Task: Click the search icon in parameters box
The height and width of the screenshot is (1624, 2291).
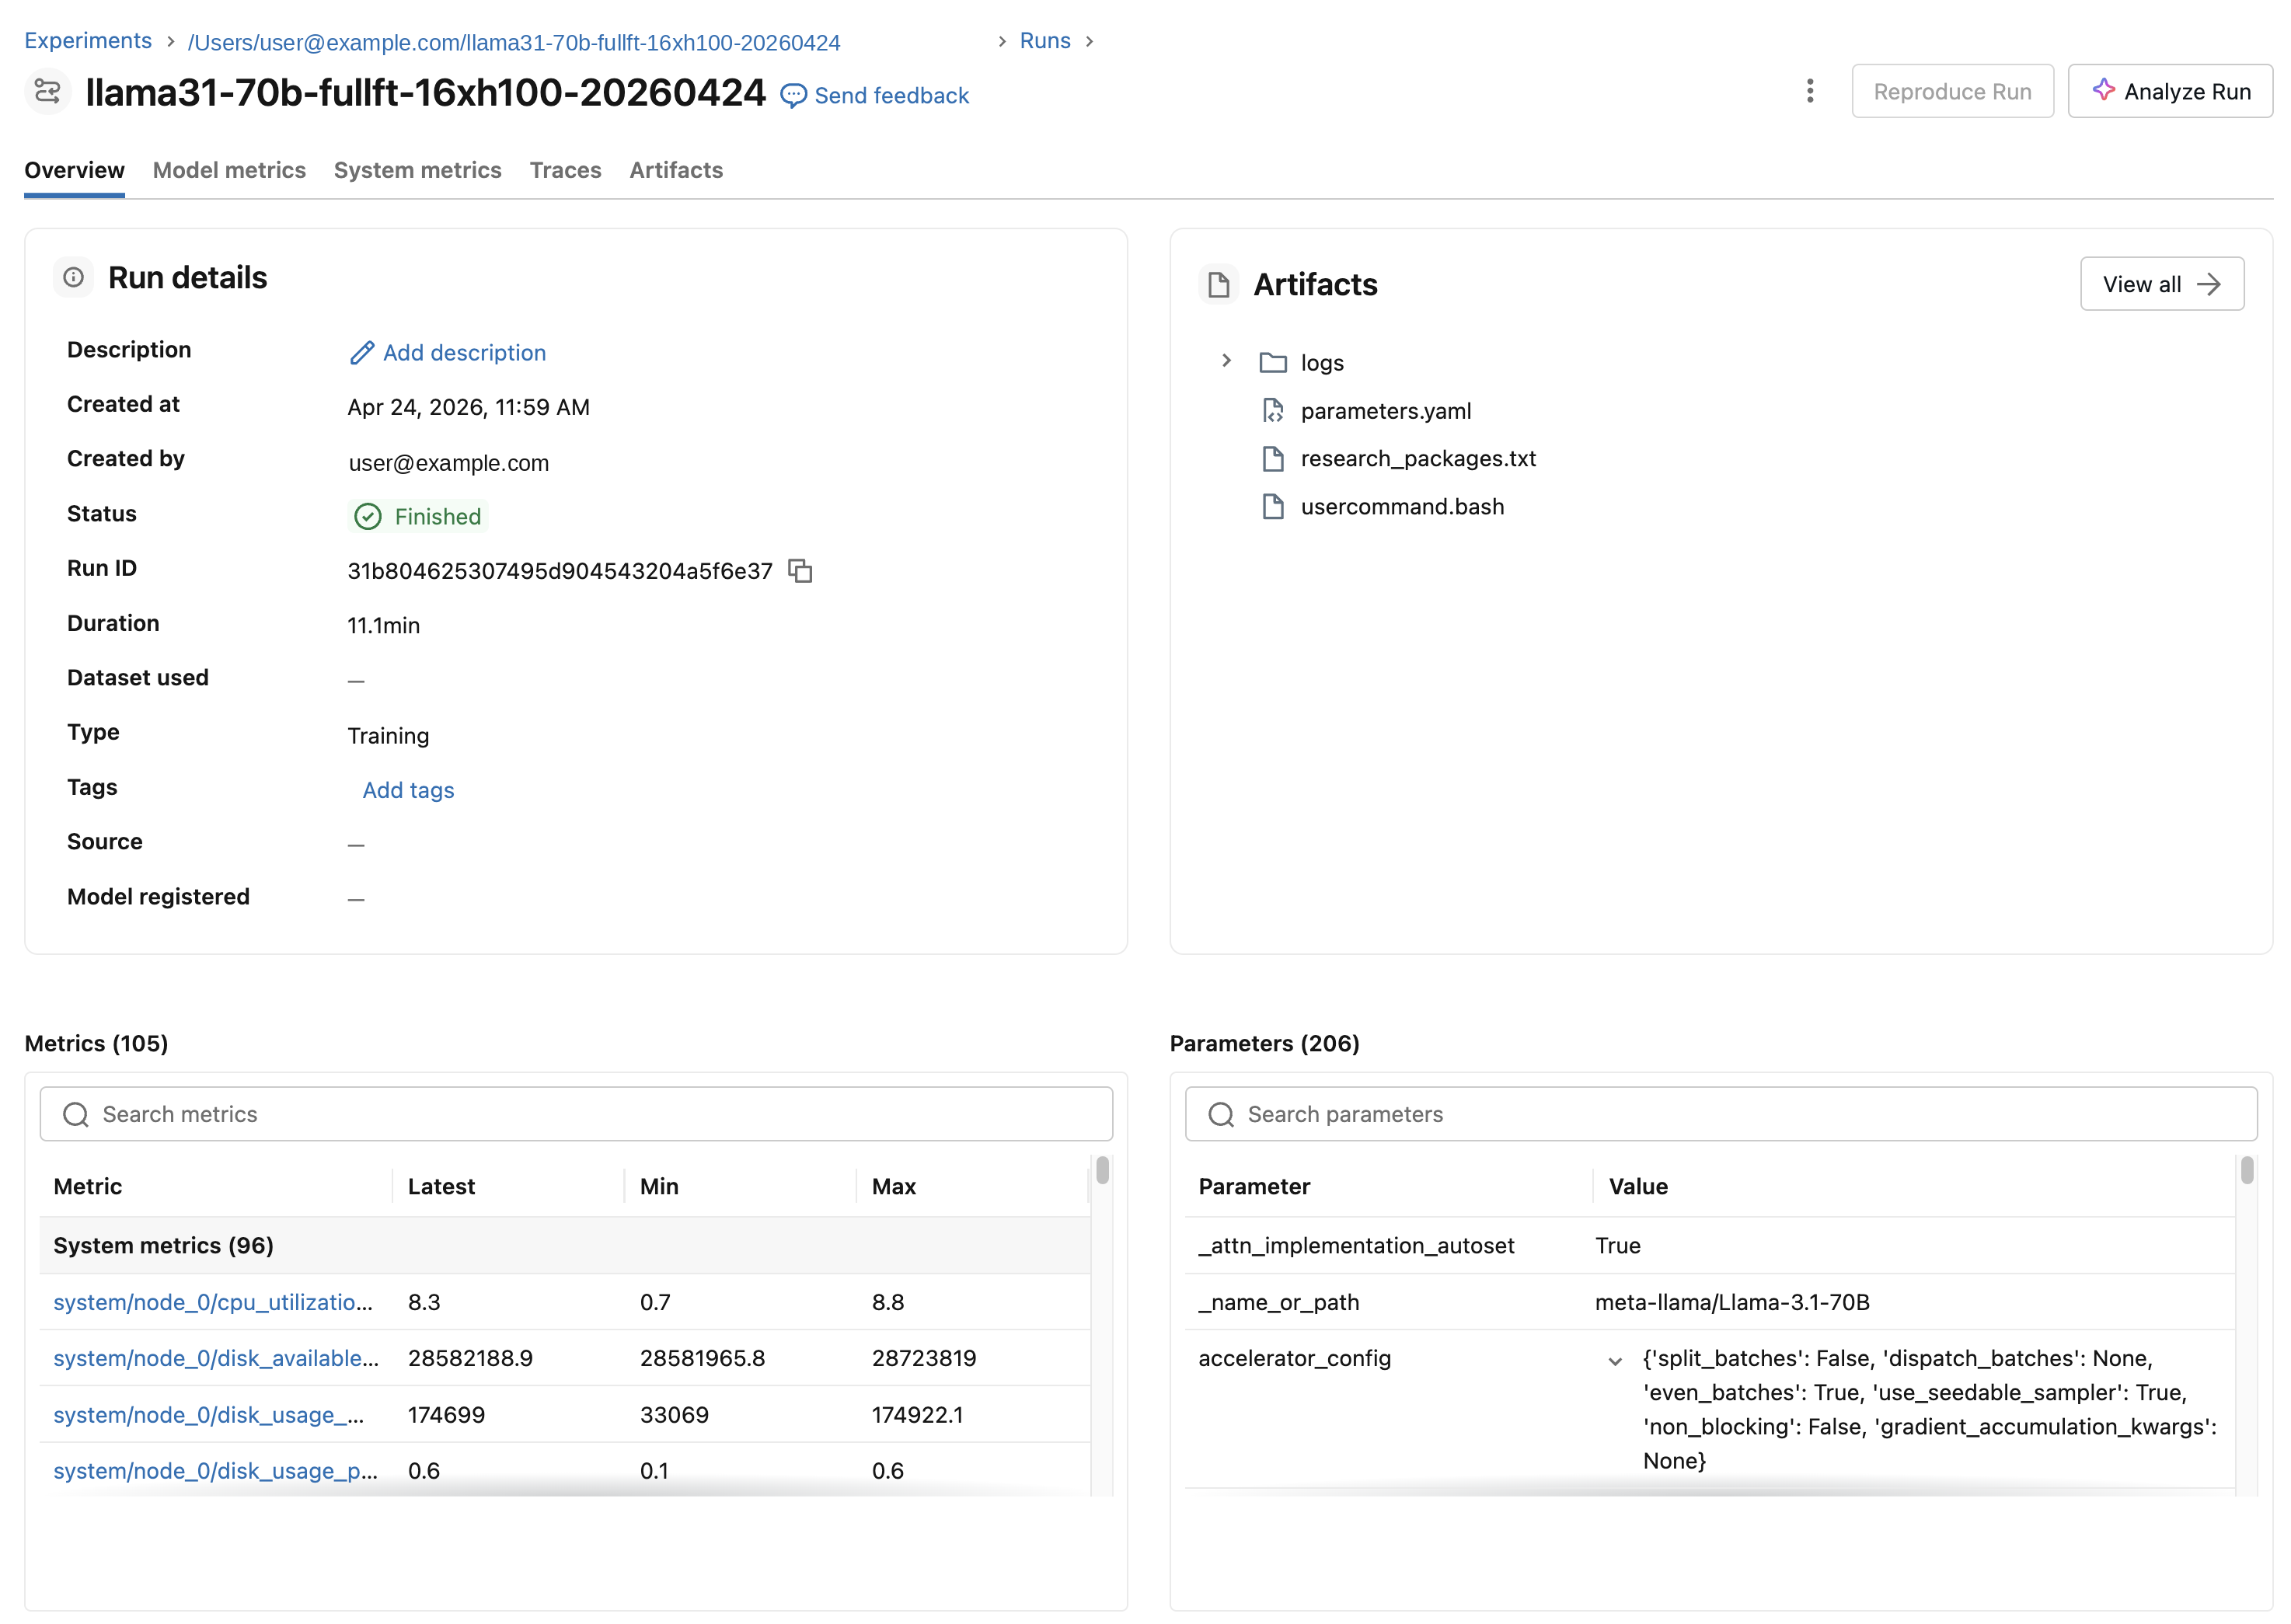Action: [1220, 1114]
